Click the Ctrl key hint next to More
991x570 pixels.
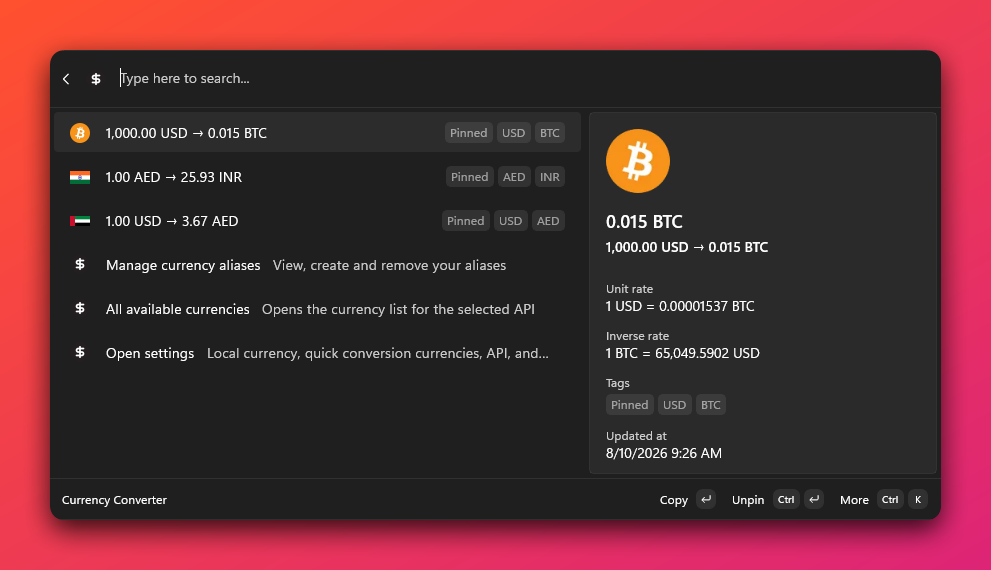(x=890, y=499)
